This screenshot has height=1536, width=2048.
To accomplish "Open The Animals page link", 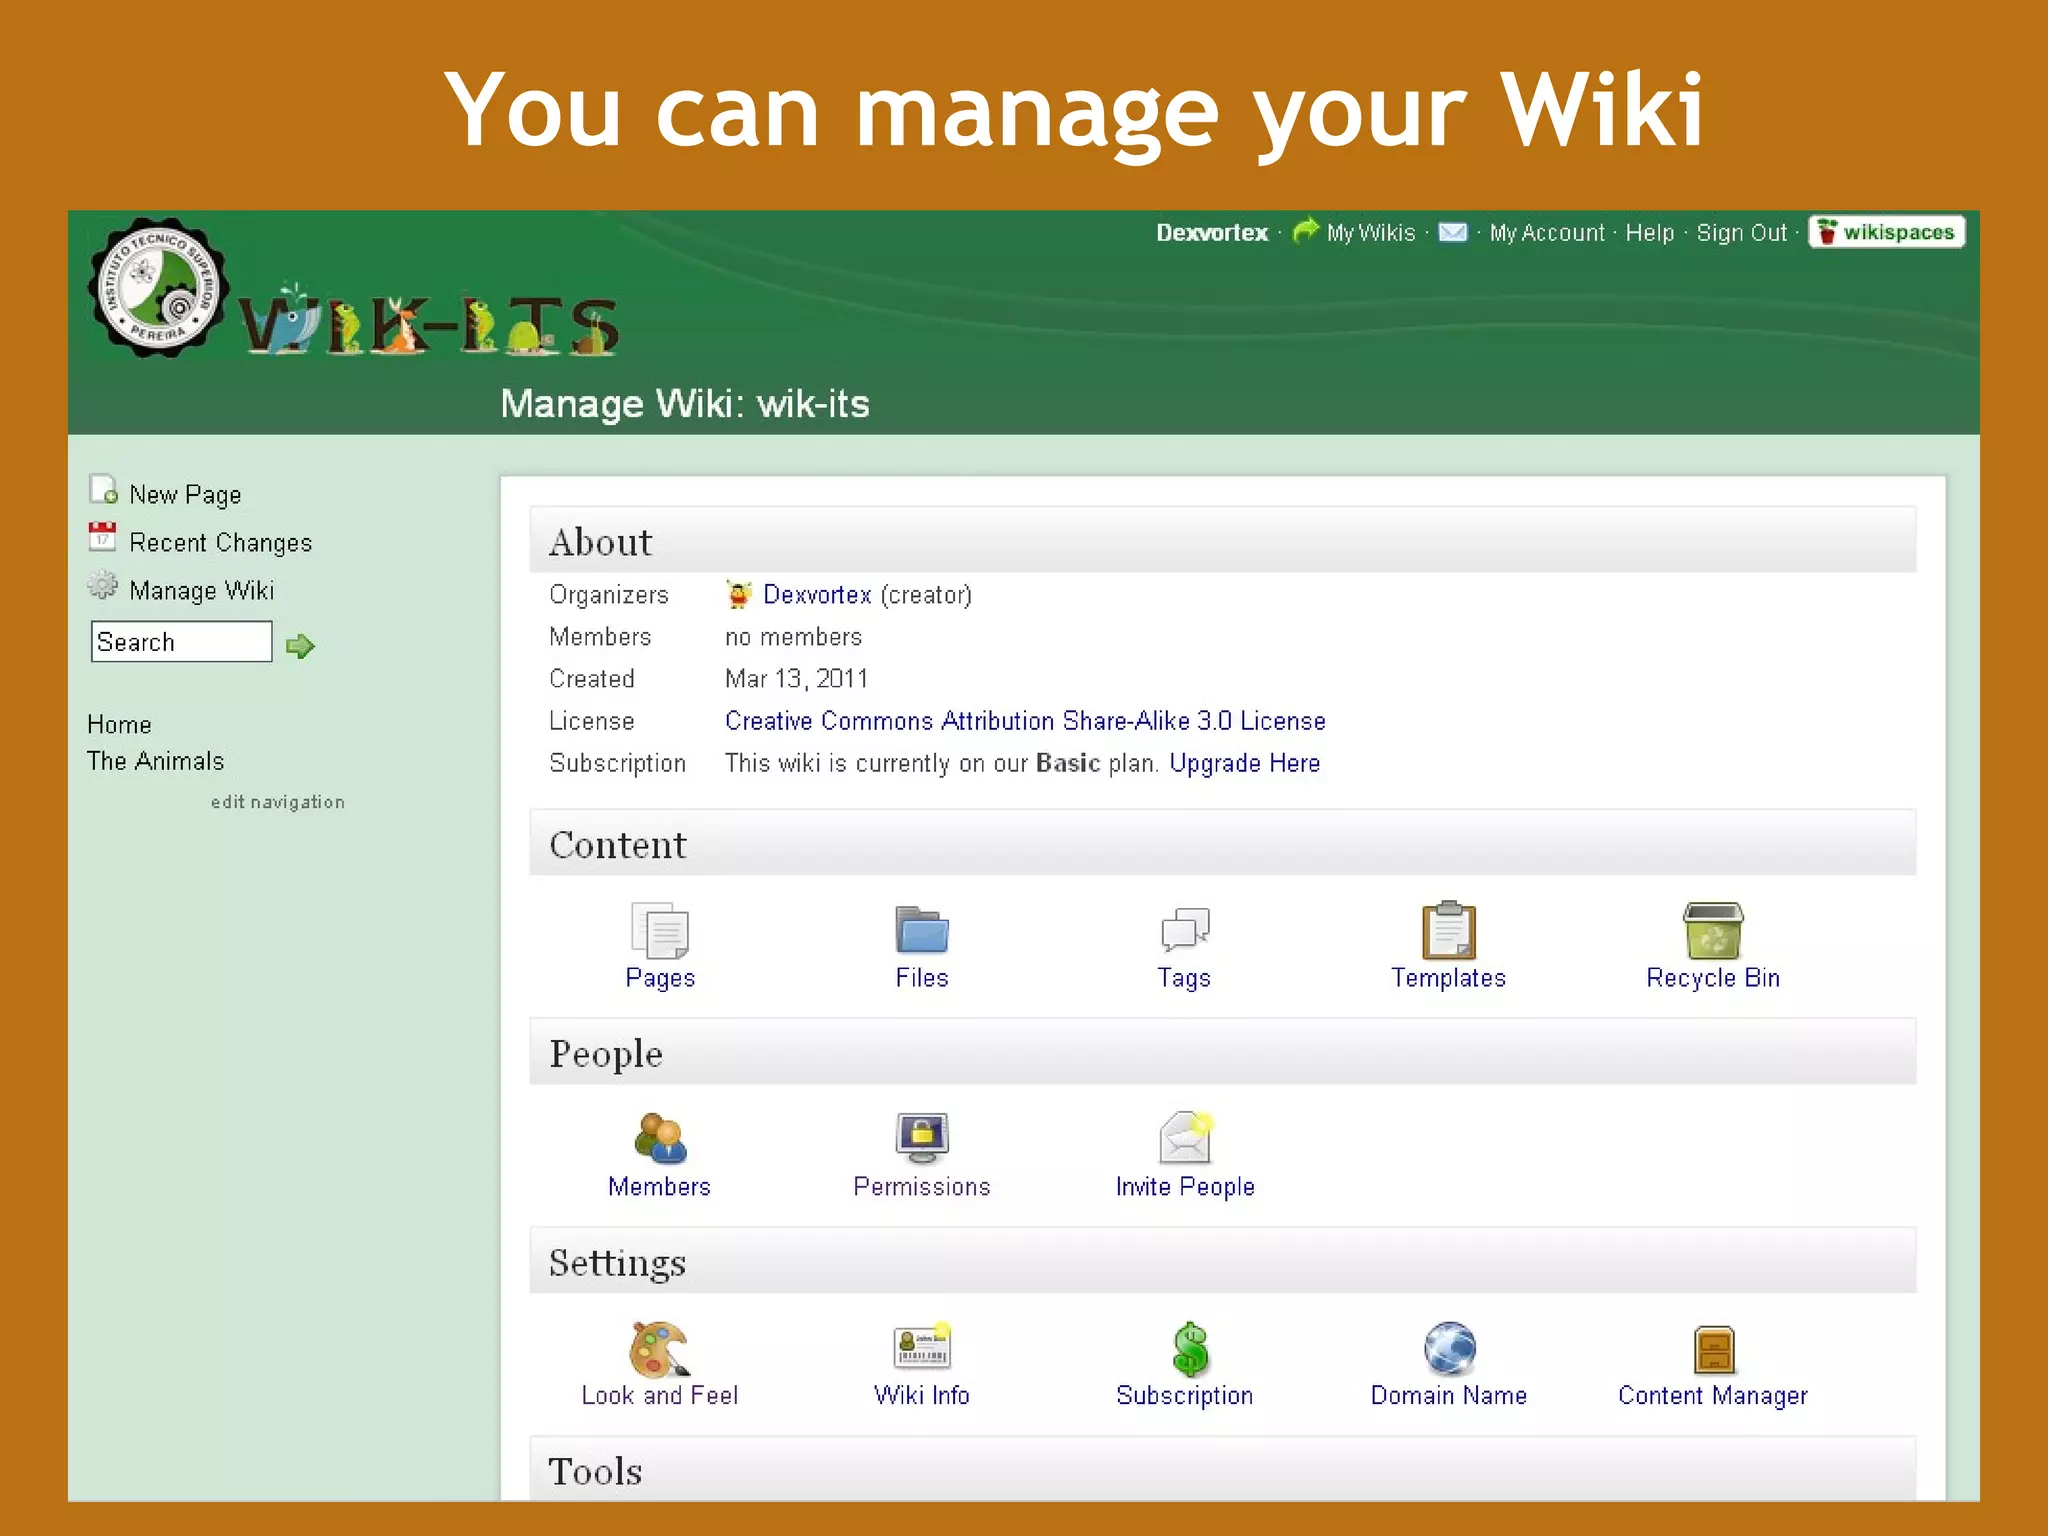I will [x=155, y=761].
